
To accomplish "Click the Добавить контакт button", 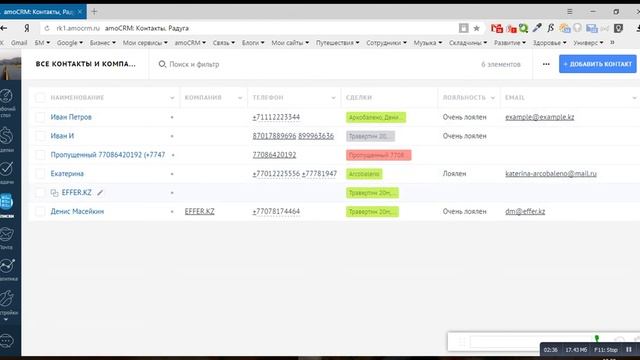I will (598, 64).
